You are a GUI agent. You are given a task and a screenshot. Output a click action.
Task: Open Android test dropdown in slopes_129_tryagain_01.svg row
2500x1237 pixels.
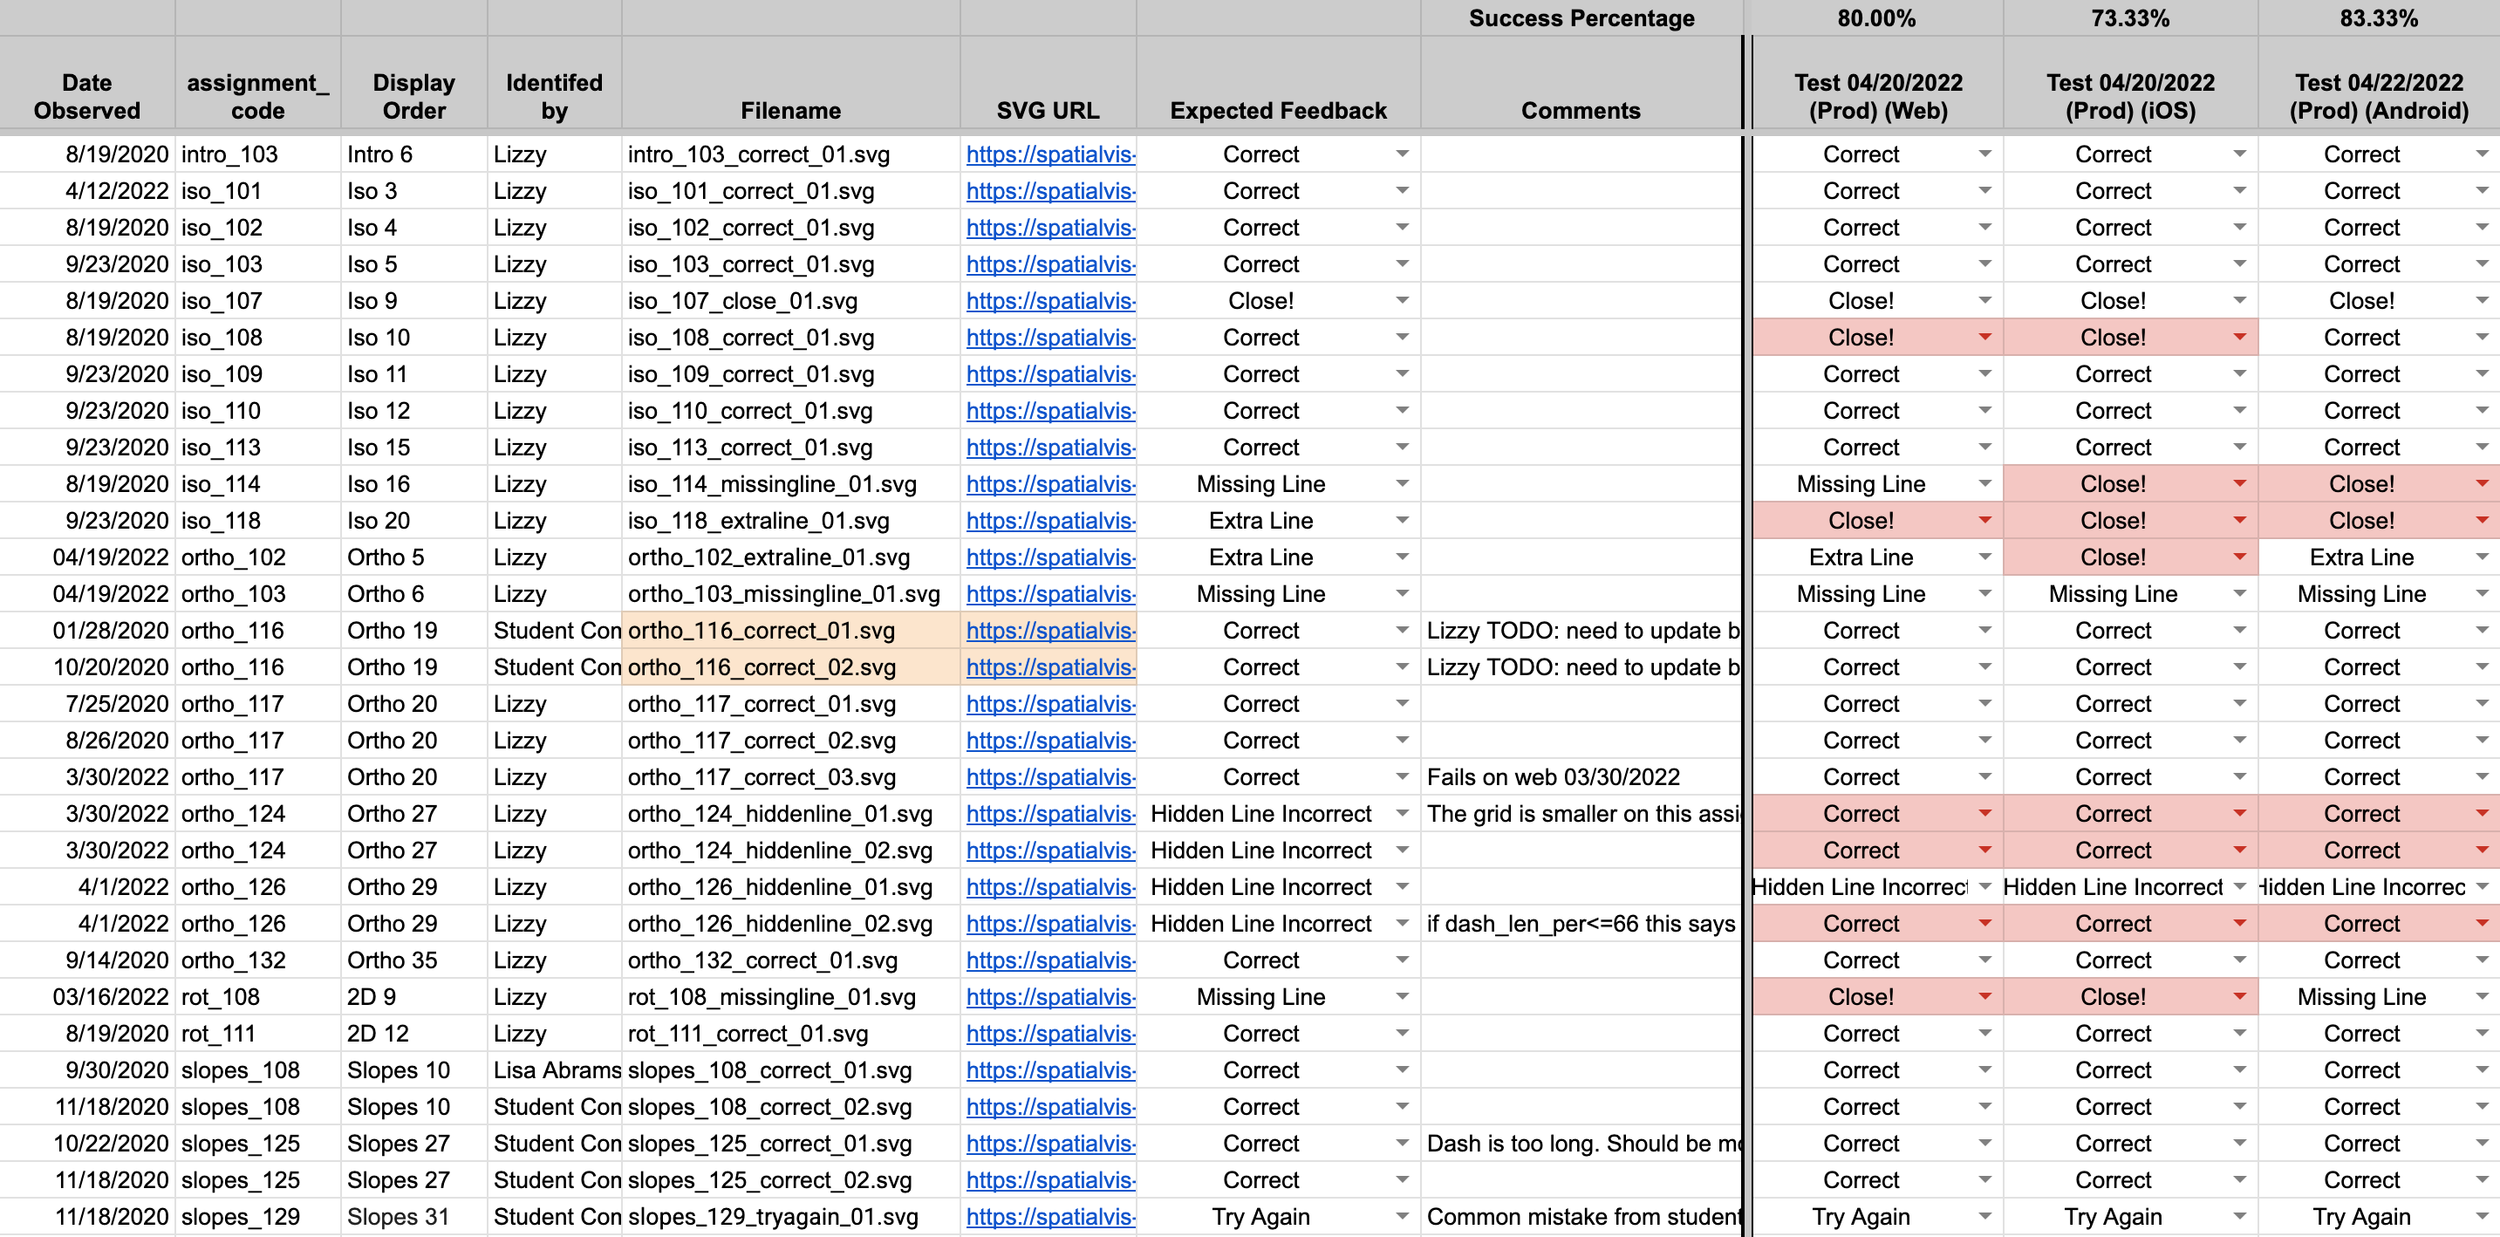pos(2482,1217)
